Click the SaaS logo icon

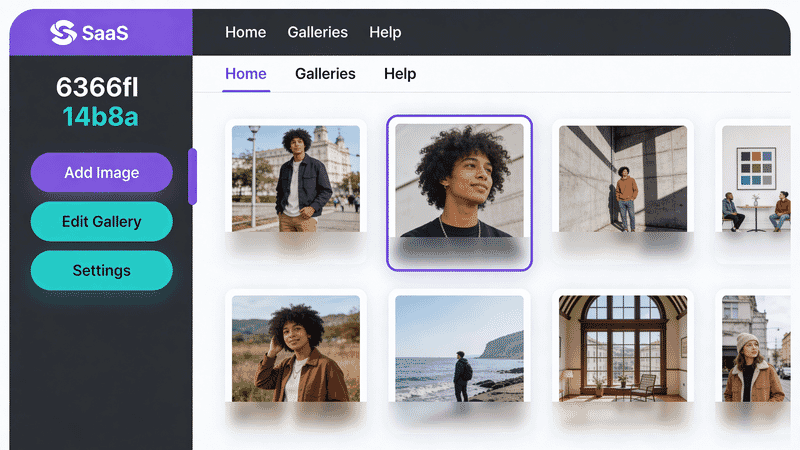pyautogui.click(x=64, y=33)
